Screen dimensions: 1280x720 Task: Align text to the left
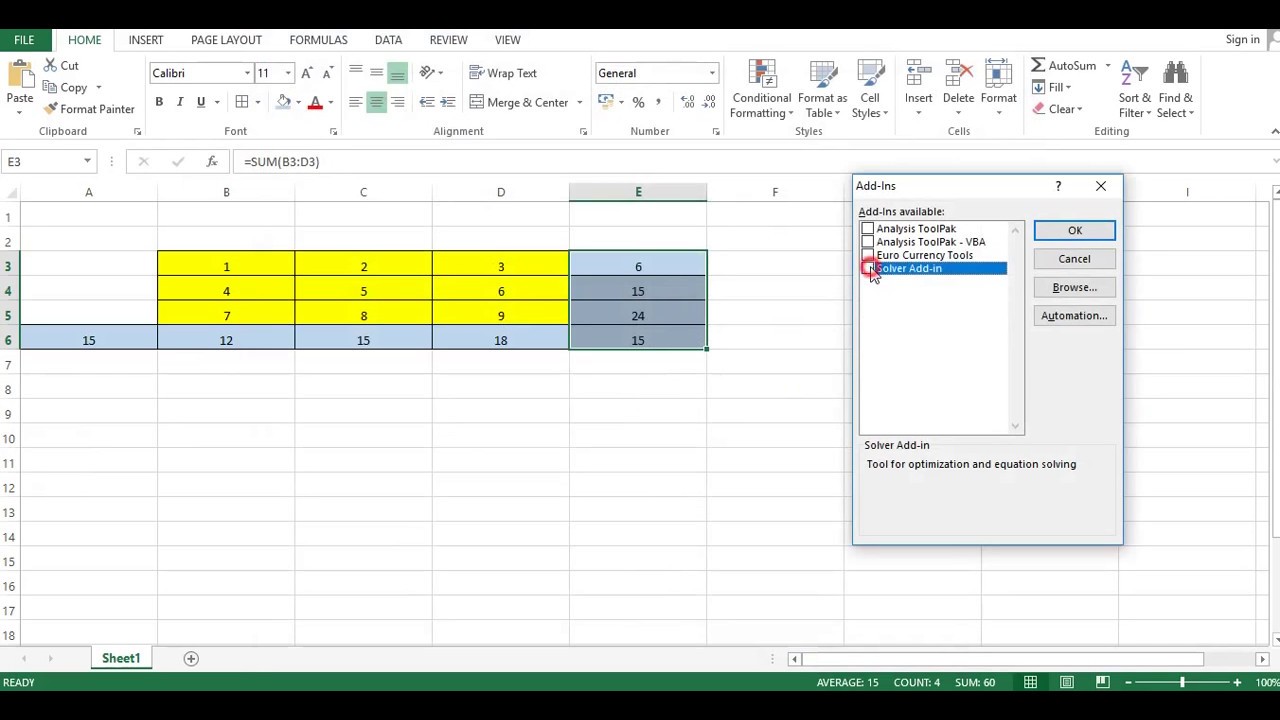point(355,102)
